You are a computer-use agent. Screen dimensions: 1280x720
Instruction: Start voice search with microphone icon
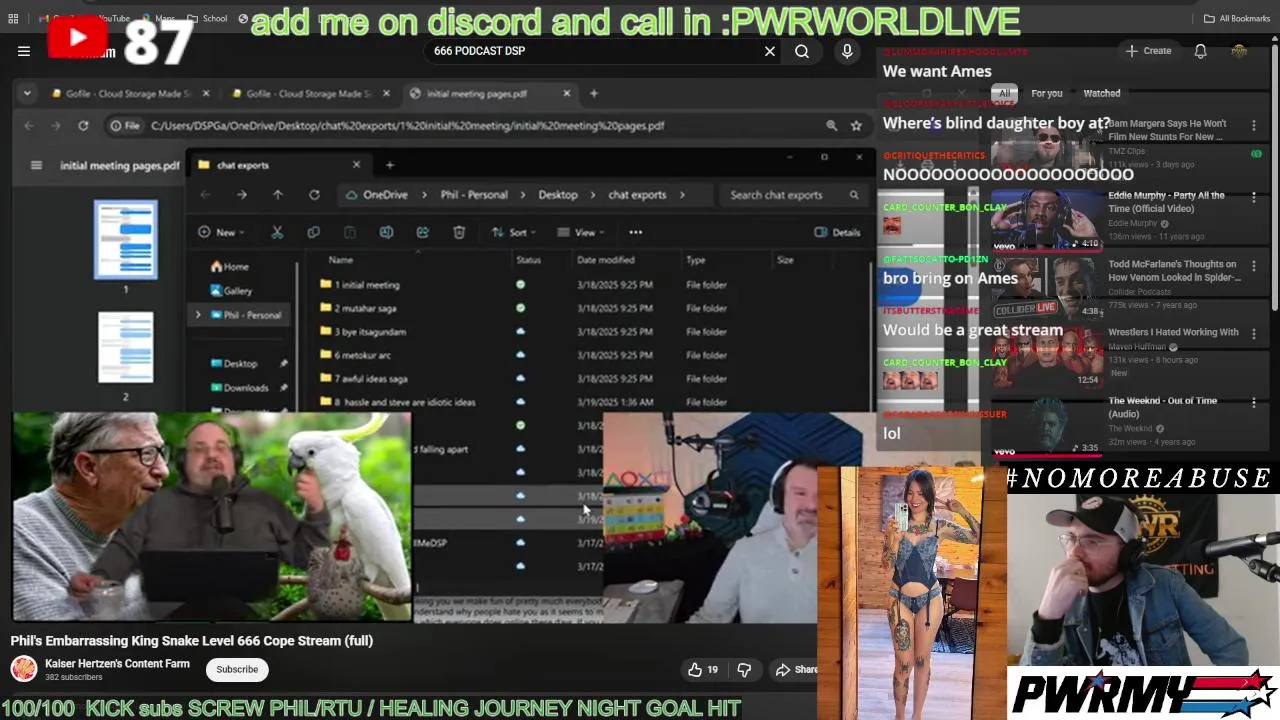pyautogui.click(x=847, y=51)
